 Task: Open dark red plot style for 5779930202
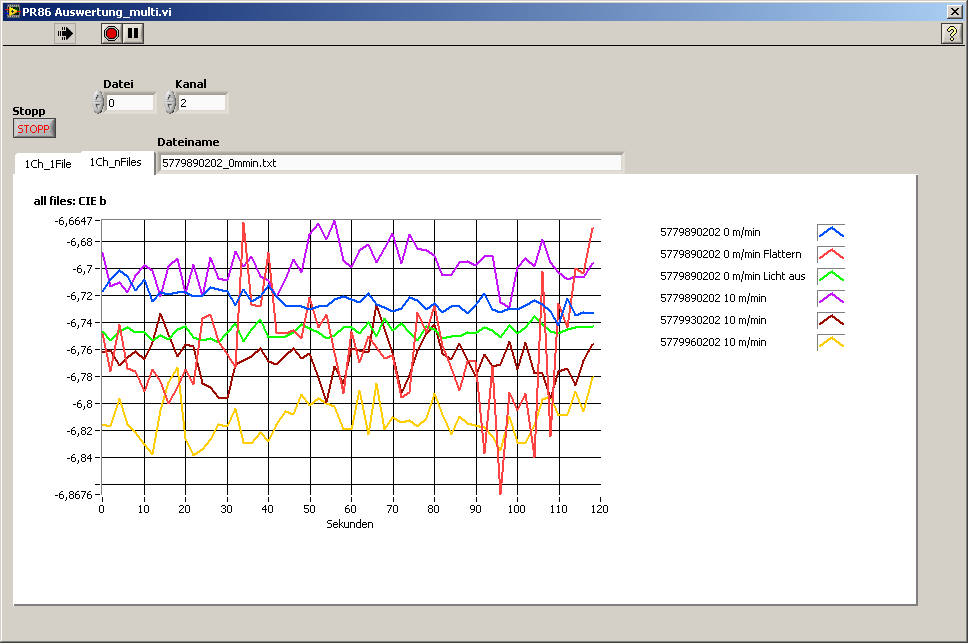[x=830, y=320]
